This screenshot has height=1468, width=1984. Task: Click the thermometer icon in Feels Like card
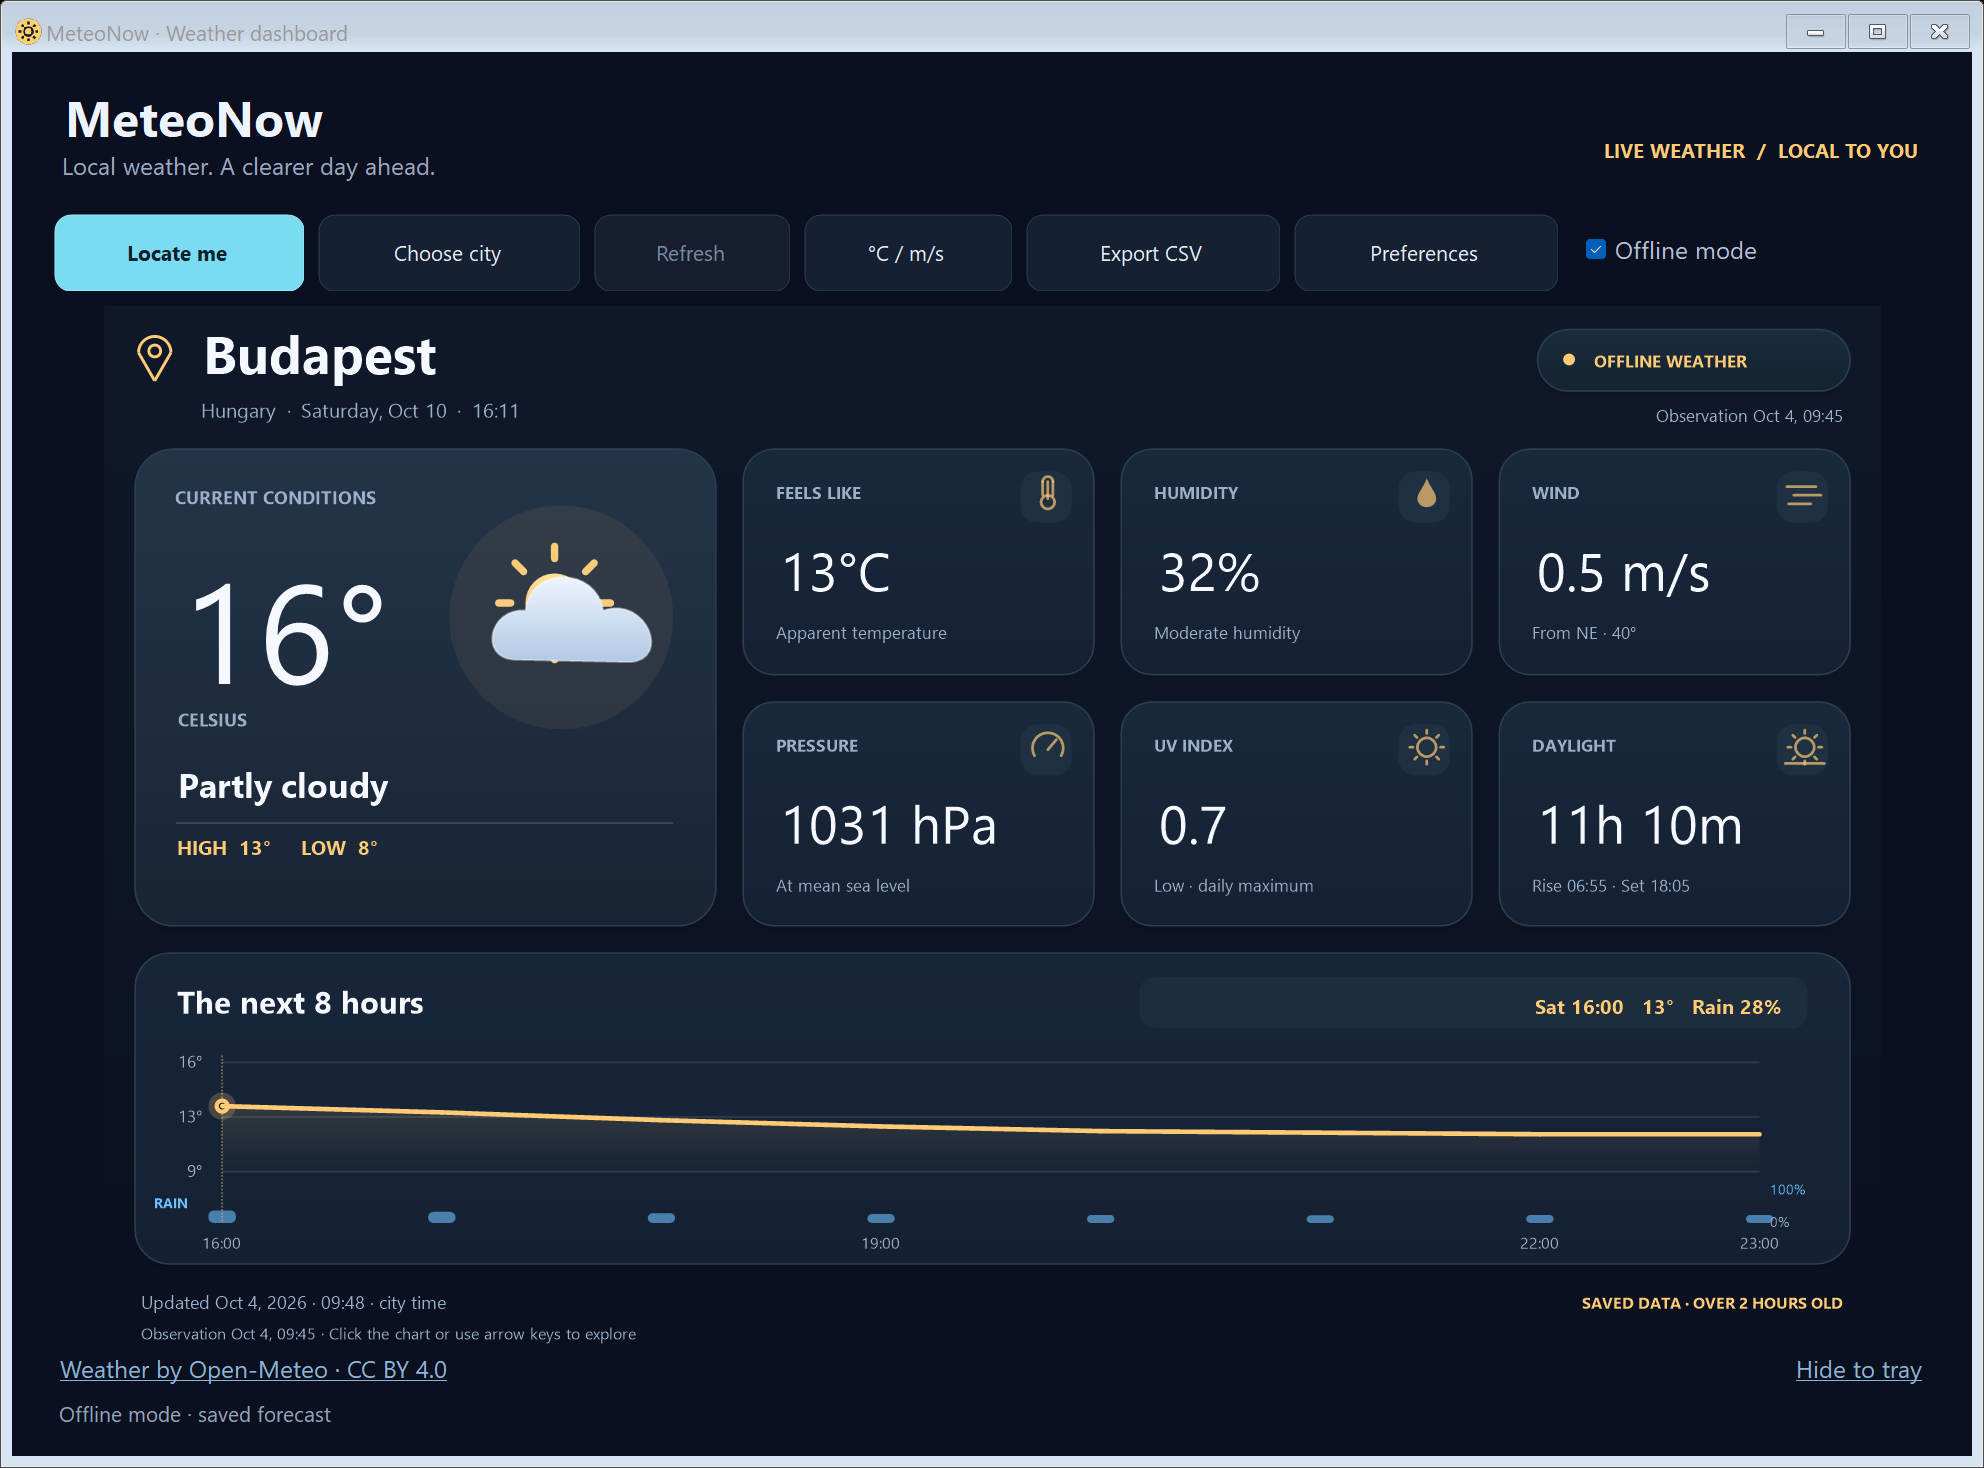click(1047, 494)
